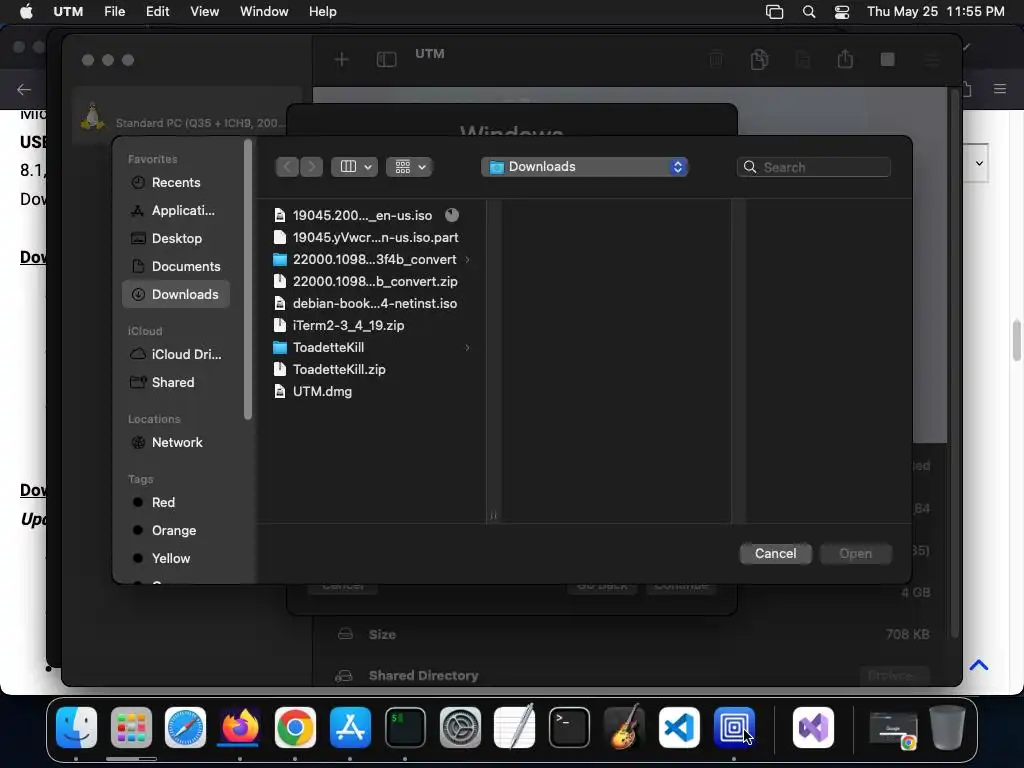Select folder 22000.1098...3f4b_convert
The height and width of the screenshot is (768, 1024).
pos(366,259)
